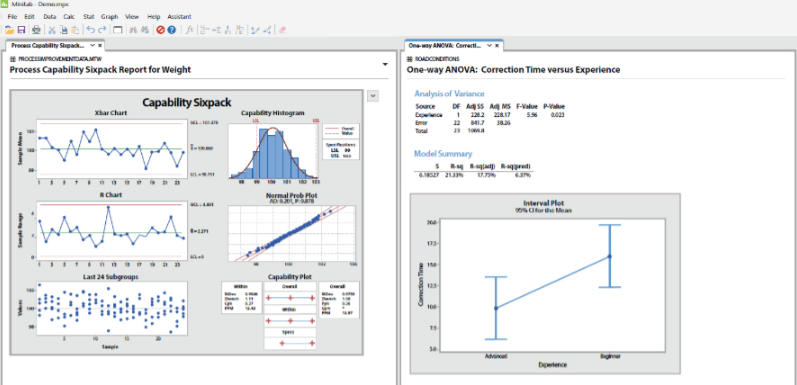797x385 pixels.
Task: Open Help with the blue question icon
Action: (x=172, y=30)
